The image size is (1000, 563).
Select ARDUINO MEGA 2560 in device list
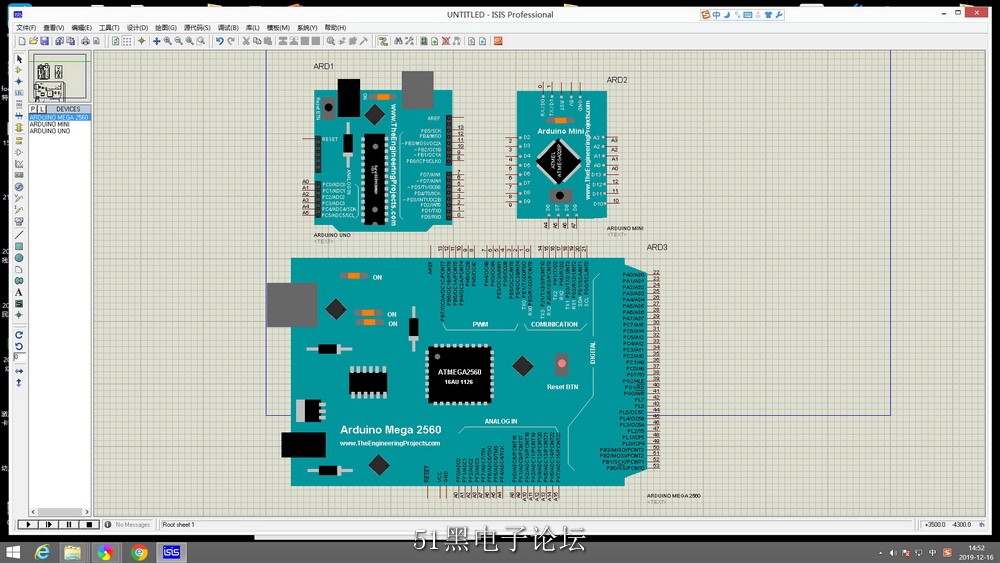click(x=59, y=117)
